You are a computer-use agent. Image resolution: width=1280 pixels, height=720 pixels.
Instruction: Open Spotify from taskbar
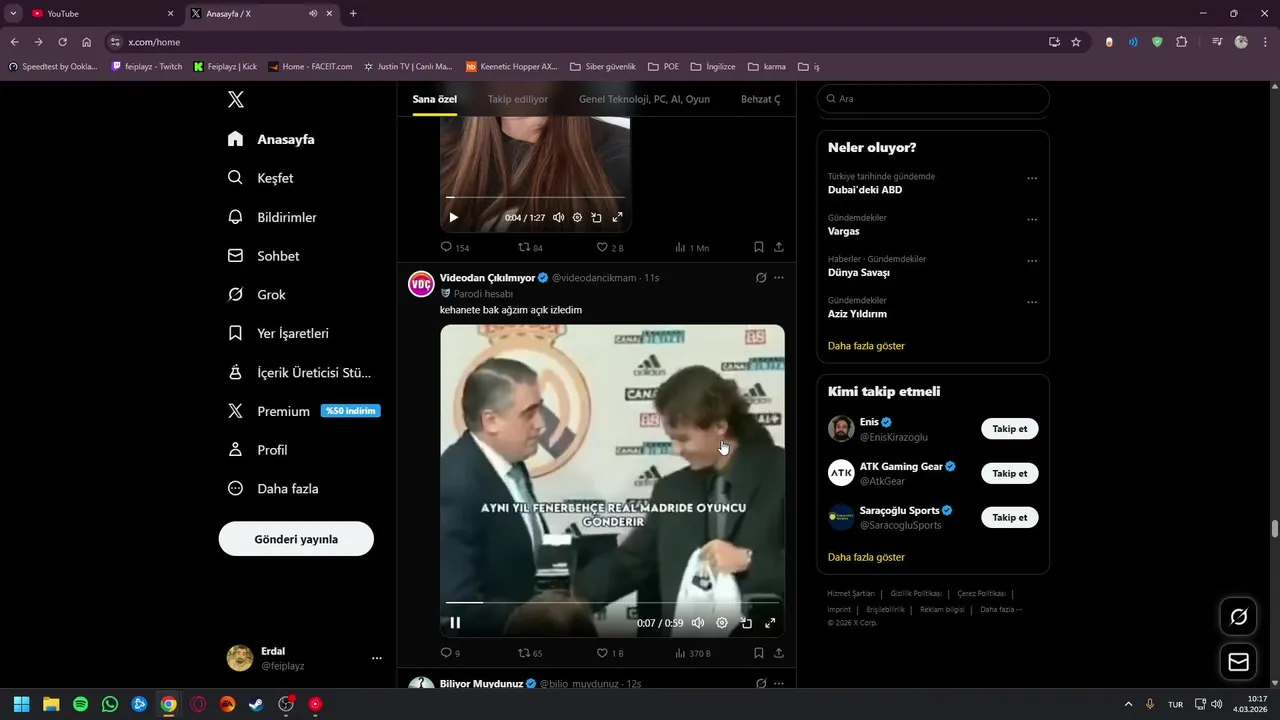click(x=80, y=704)
